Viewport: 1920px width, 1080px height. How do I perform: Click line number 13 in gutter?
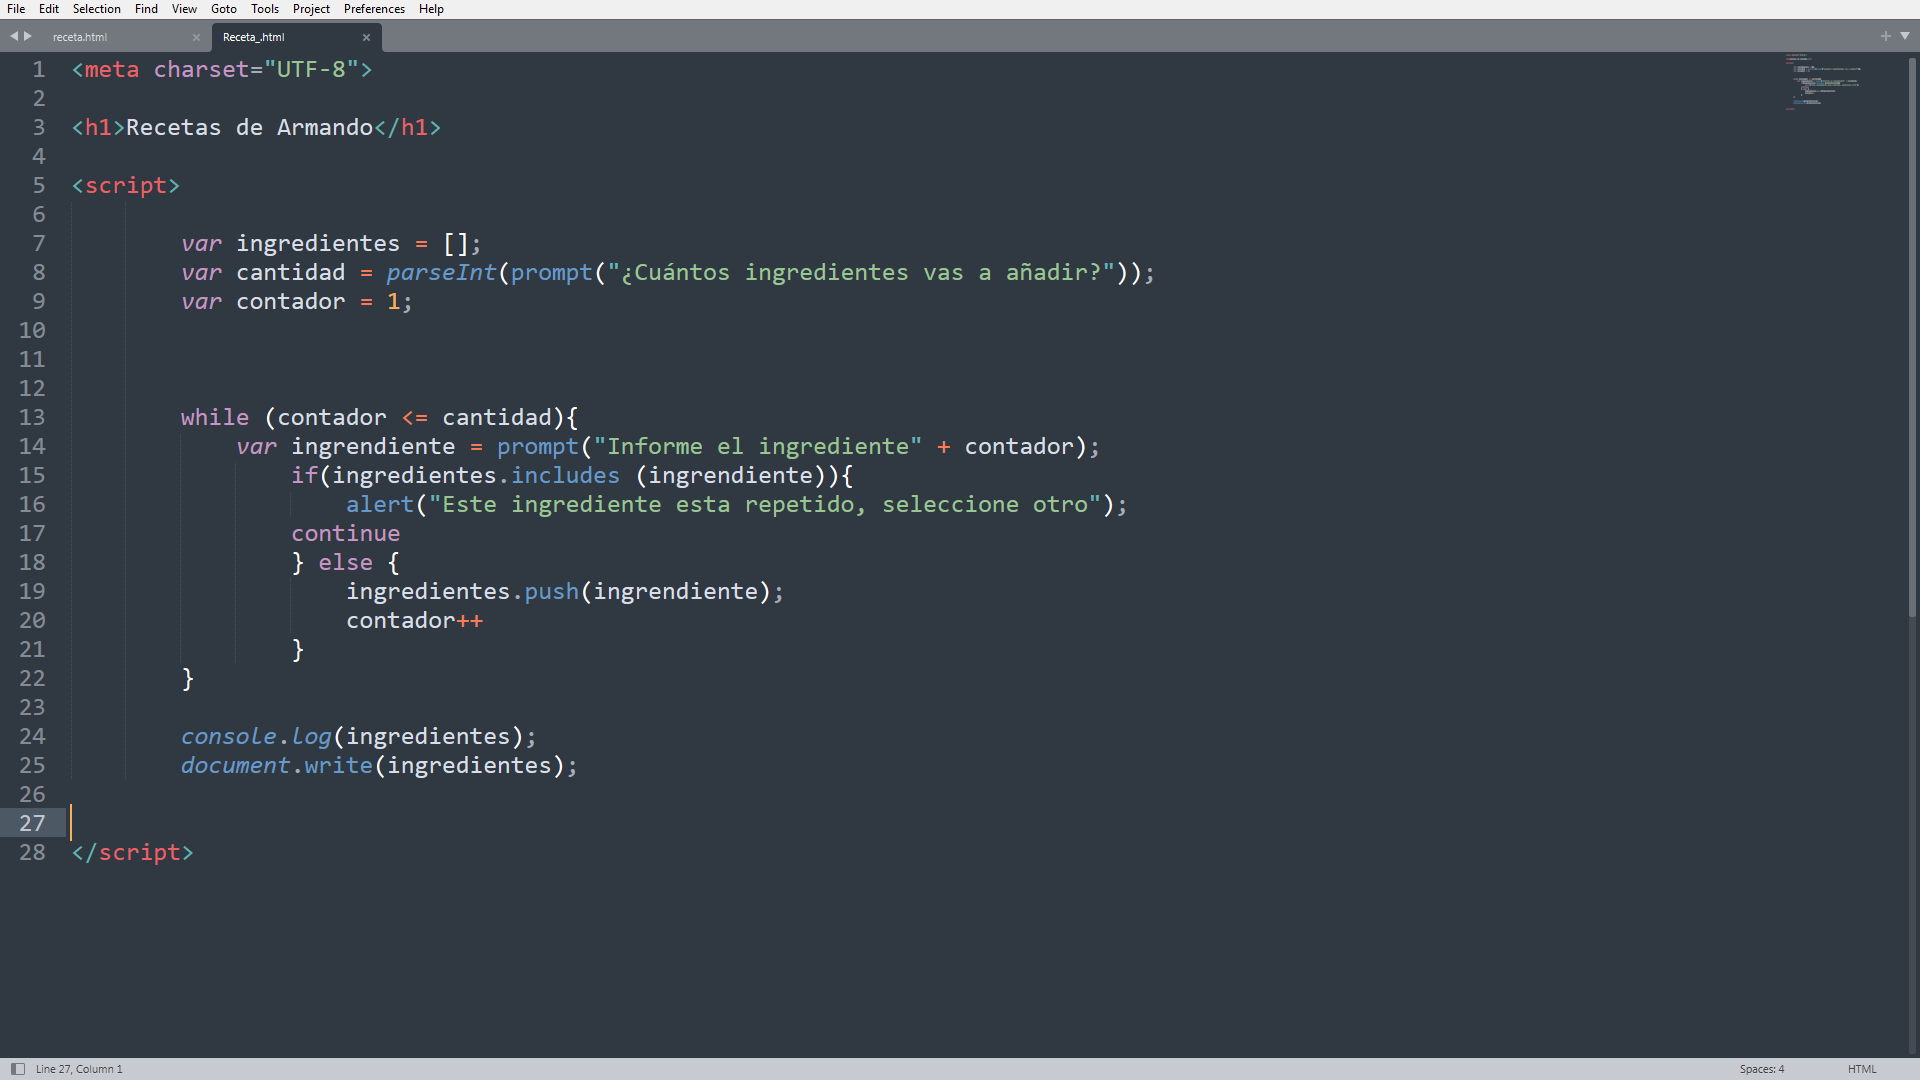32,417
